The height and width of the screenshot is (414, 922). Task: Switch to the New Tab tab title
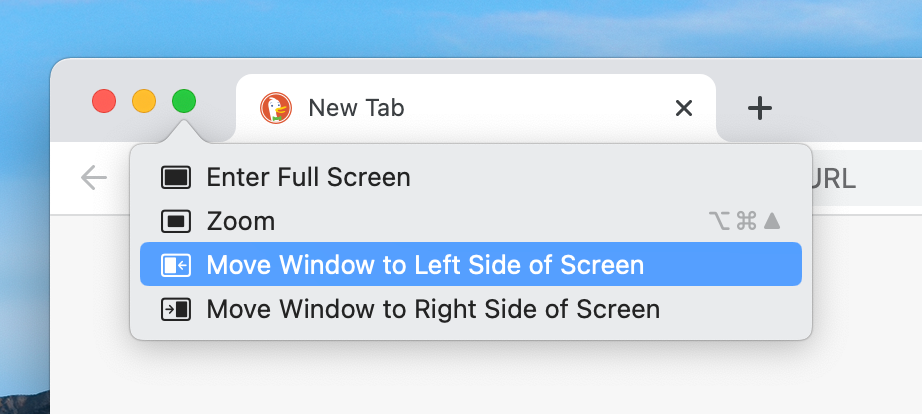click(356, 108)
